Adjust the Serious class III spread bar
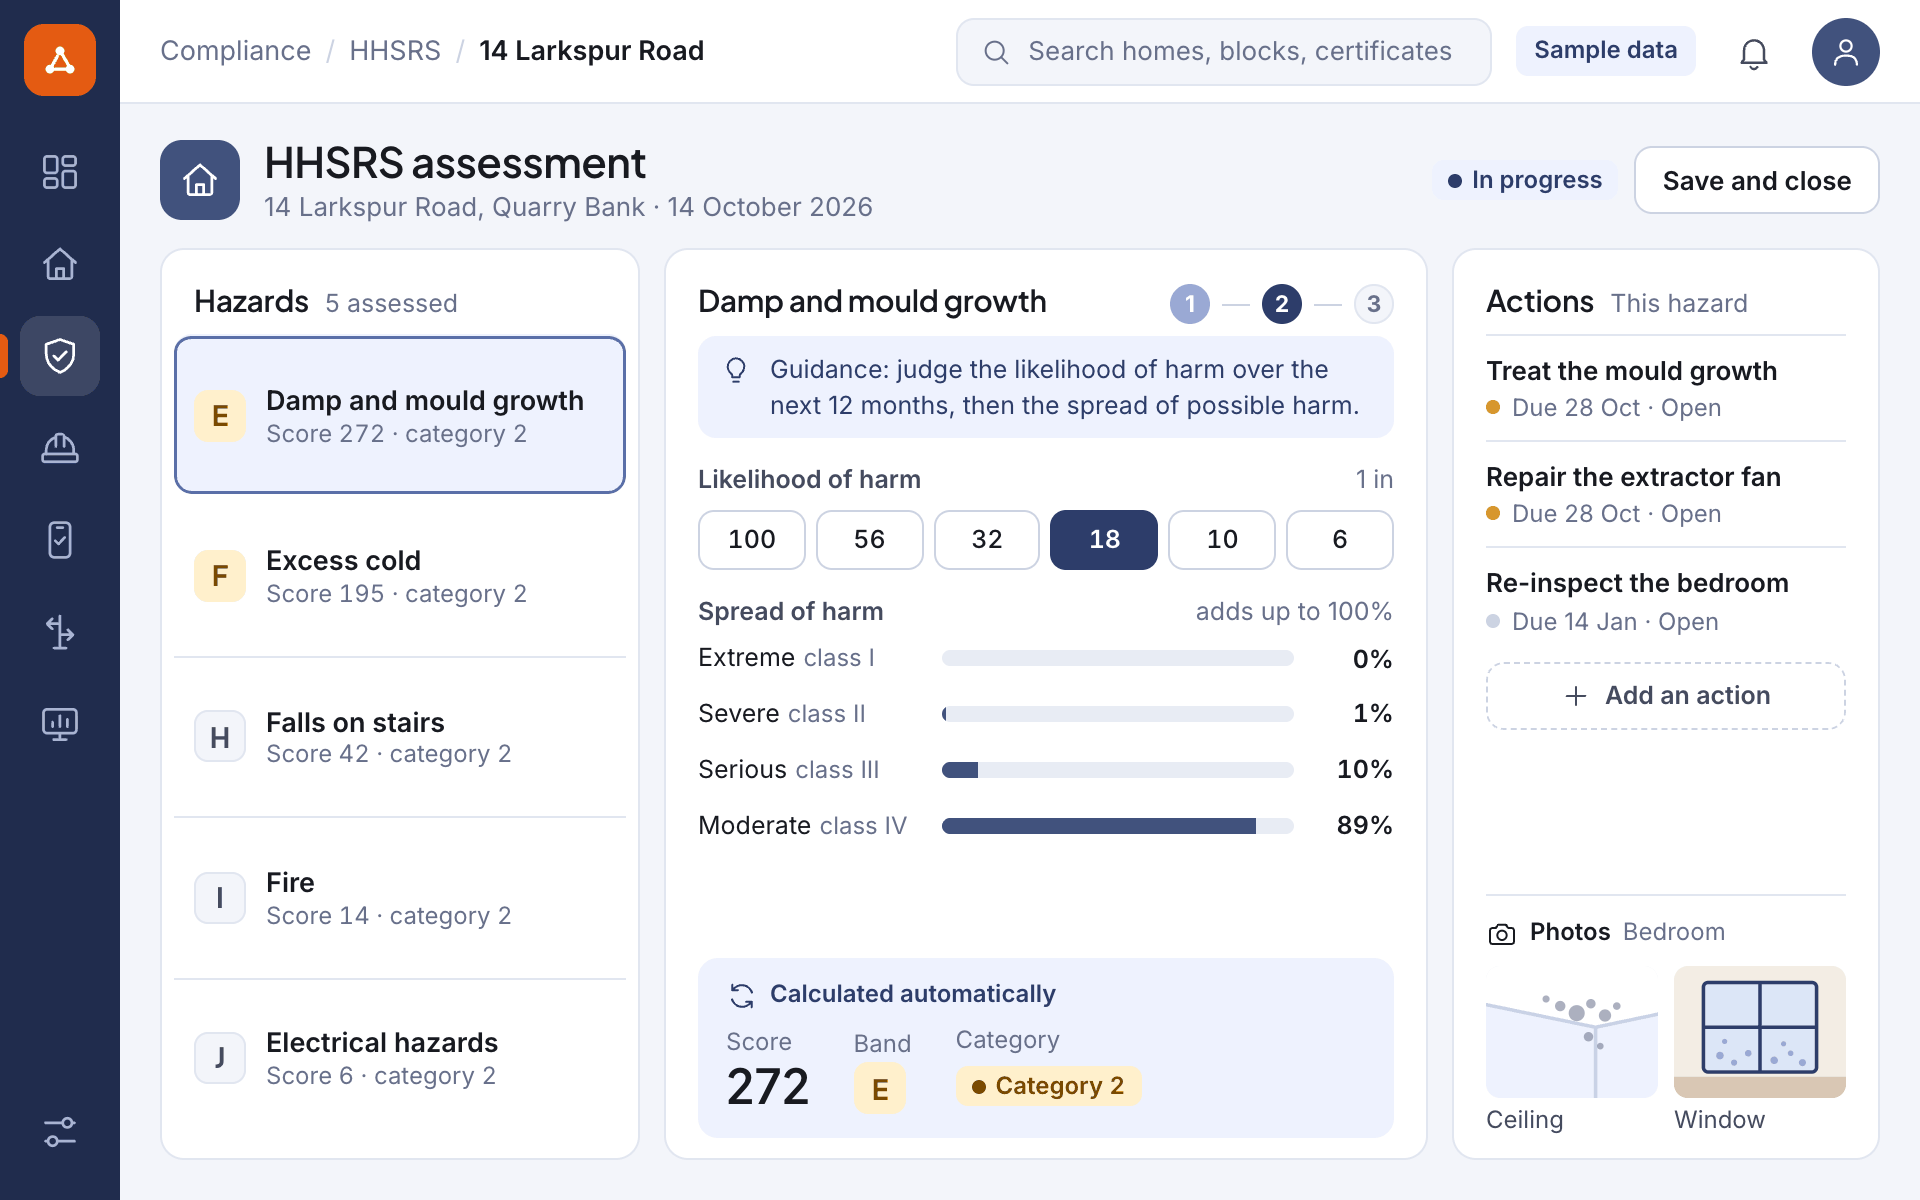Screen dimensions: 1920x1200 [x=1118, y=770]
